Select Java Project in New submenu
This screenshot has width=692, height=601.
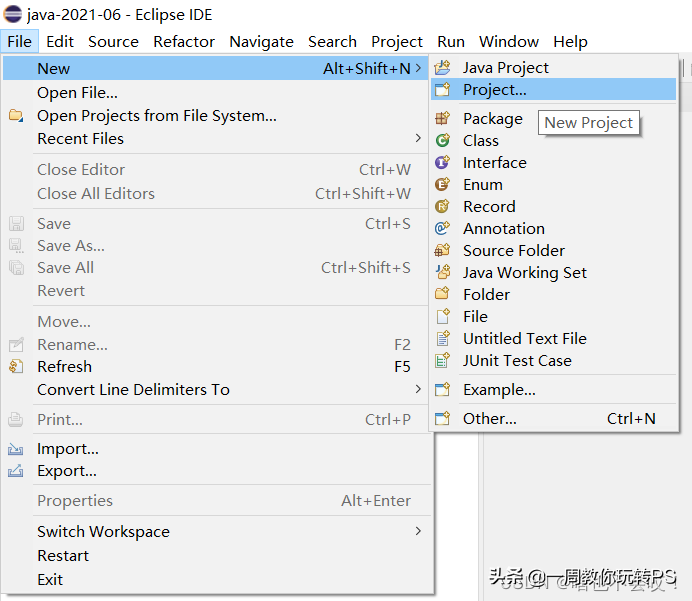pyautogui.click(x=553, y=68)
